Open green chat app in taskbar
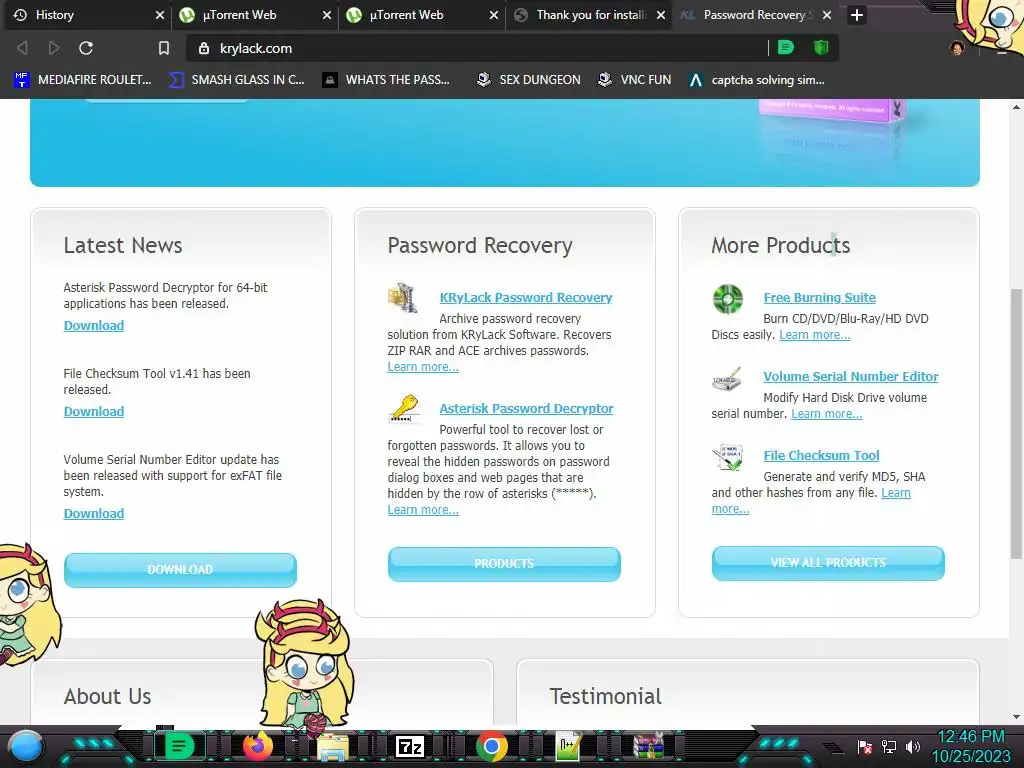 point(179,745)
